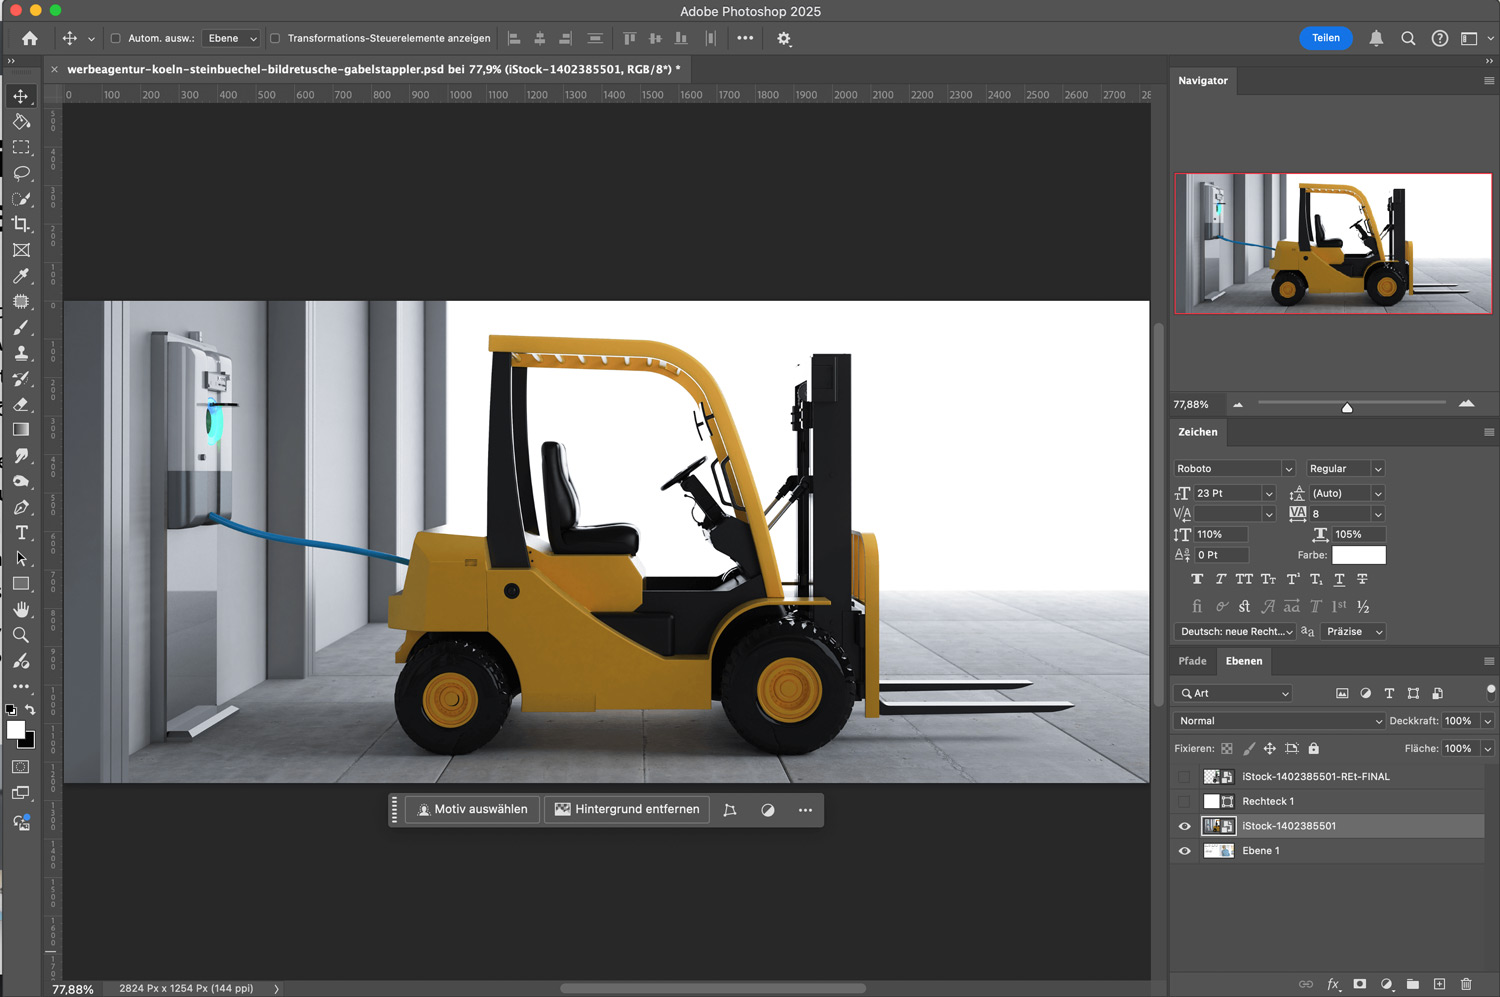Image resolution: width=1500 pixels, height=997 pixels.
Task: Go to the Home screen
Action: (30, 38)
